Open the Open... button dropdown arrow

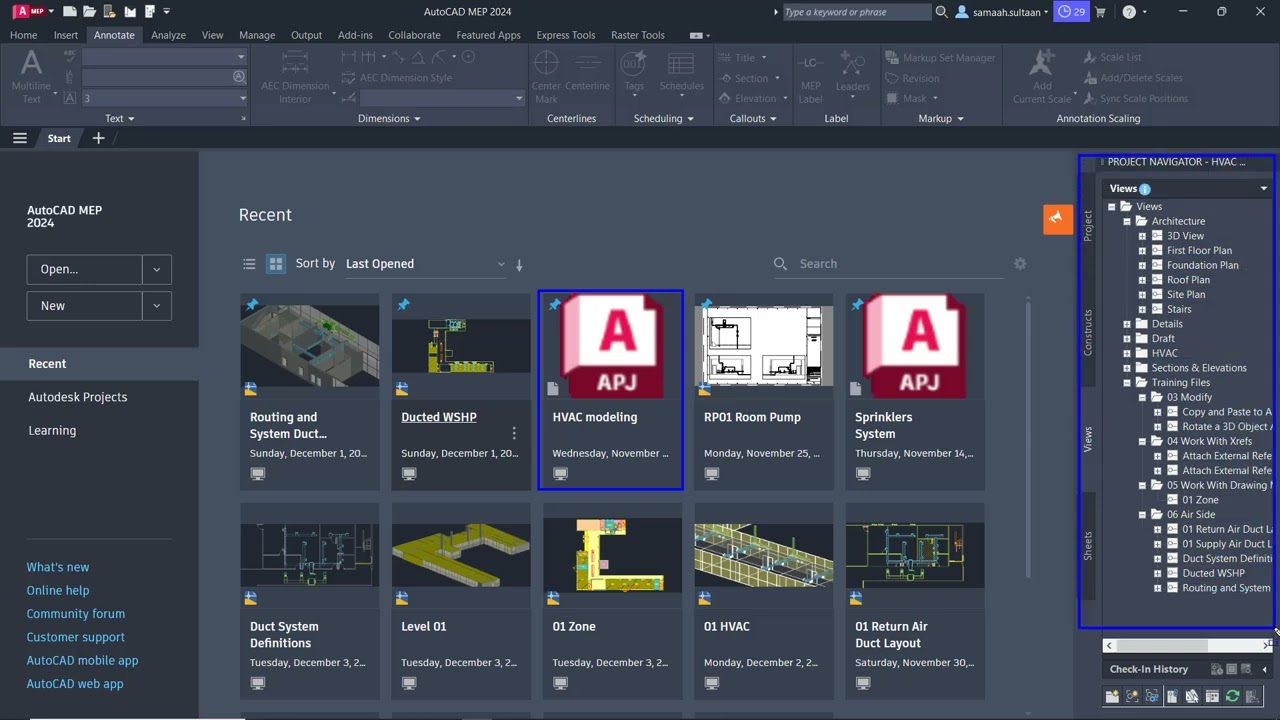pos(157,269)
